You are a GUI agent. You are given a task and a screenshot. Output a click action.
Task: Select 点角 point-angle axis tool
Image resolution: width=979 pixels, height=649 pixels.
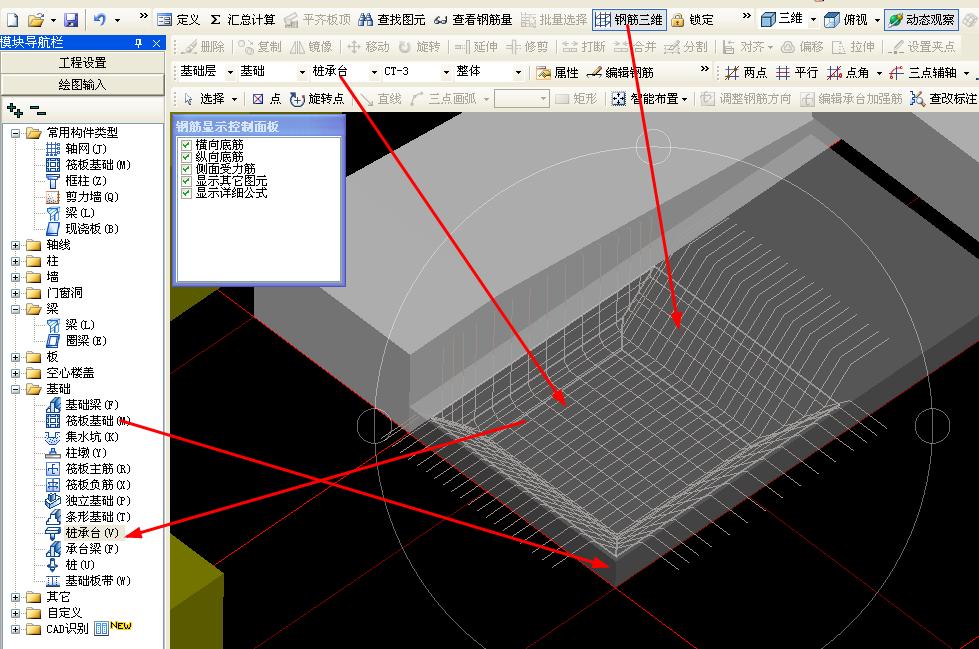(848, 72)
